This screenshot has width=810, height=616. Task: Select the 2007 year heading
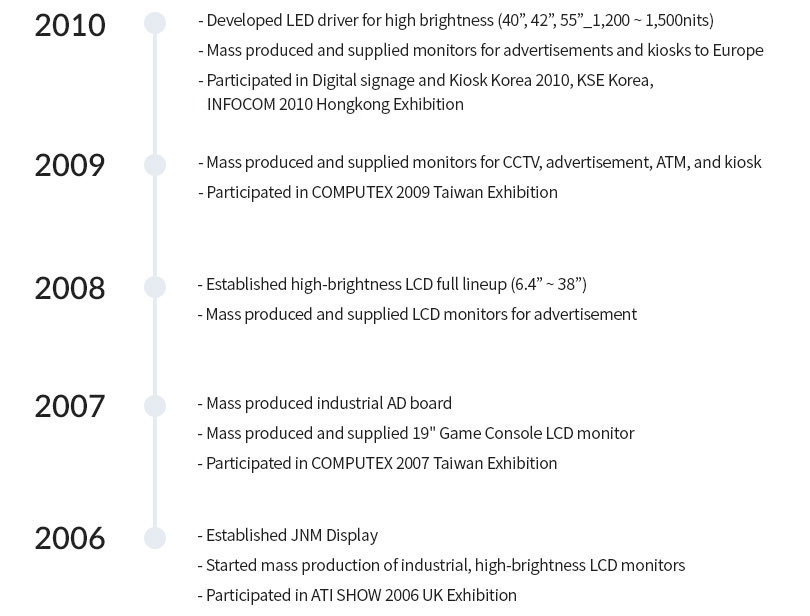[x=70, y=406]
